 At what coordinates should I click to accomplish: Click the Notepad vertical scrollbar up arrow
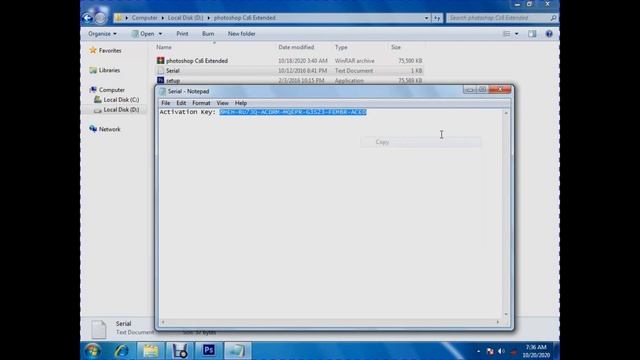point(506,113)
